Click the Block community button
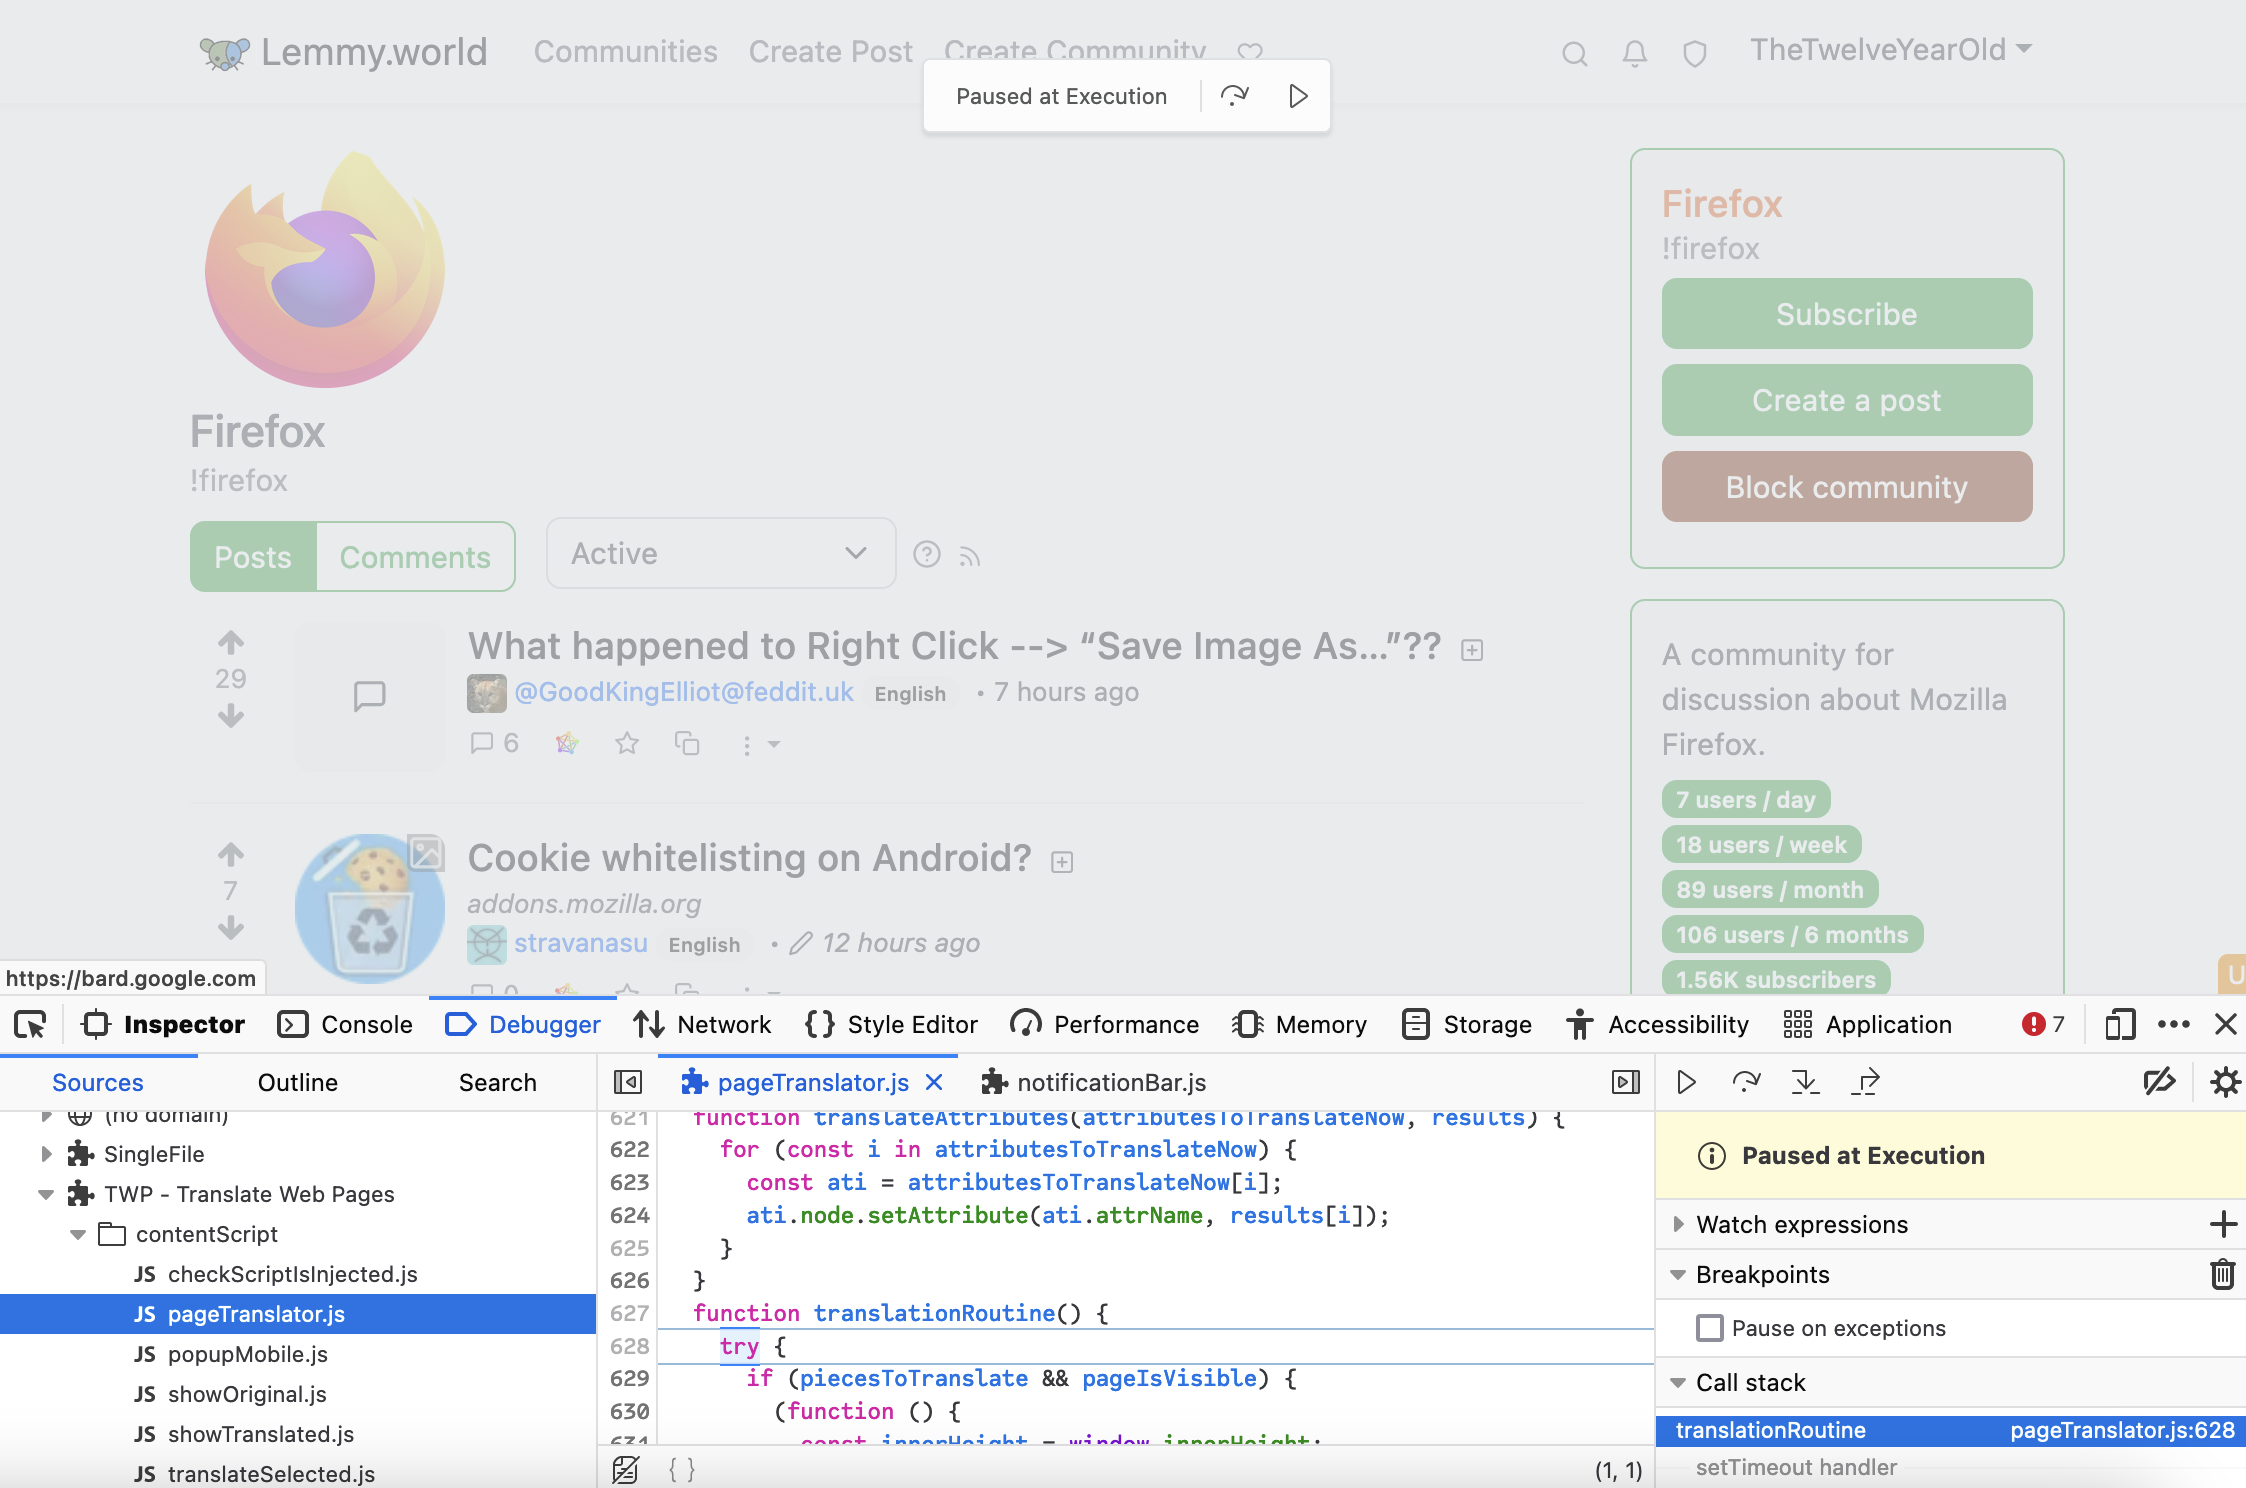 pyautogui.click(x=1847, y=487)
